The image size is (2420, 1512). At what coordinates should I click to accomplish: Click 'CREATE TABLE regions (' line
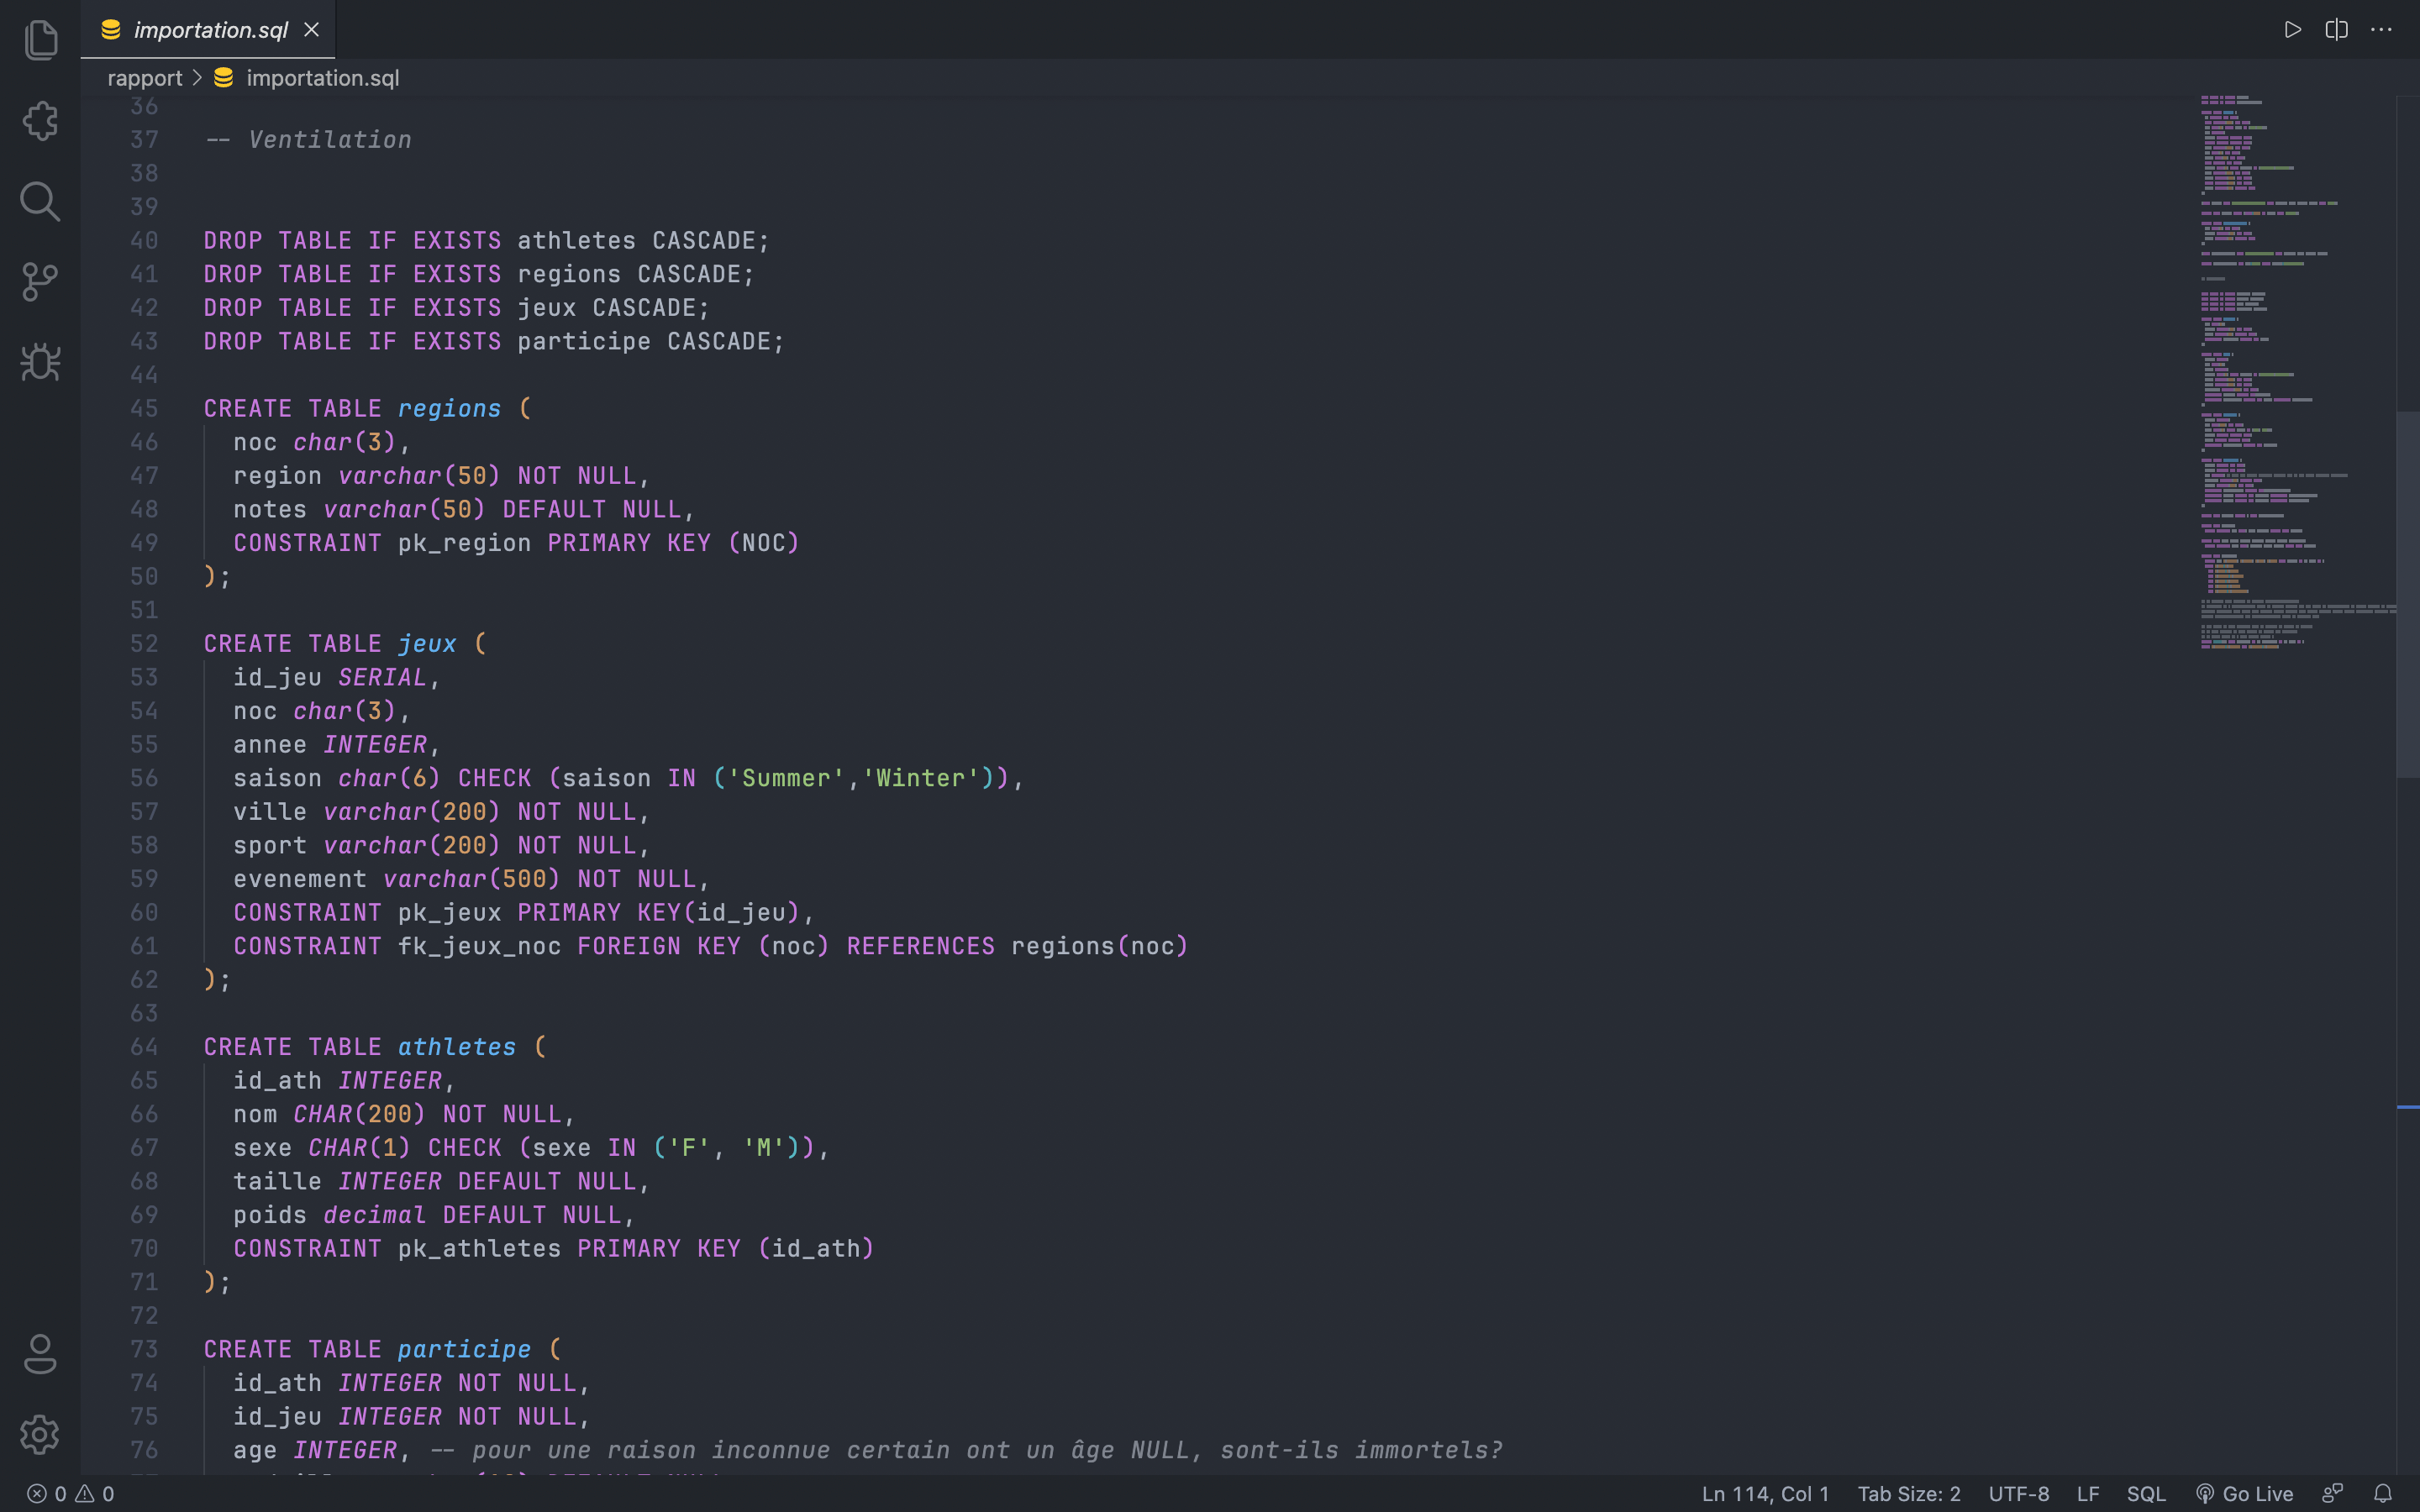368,409
